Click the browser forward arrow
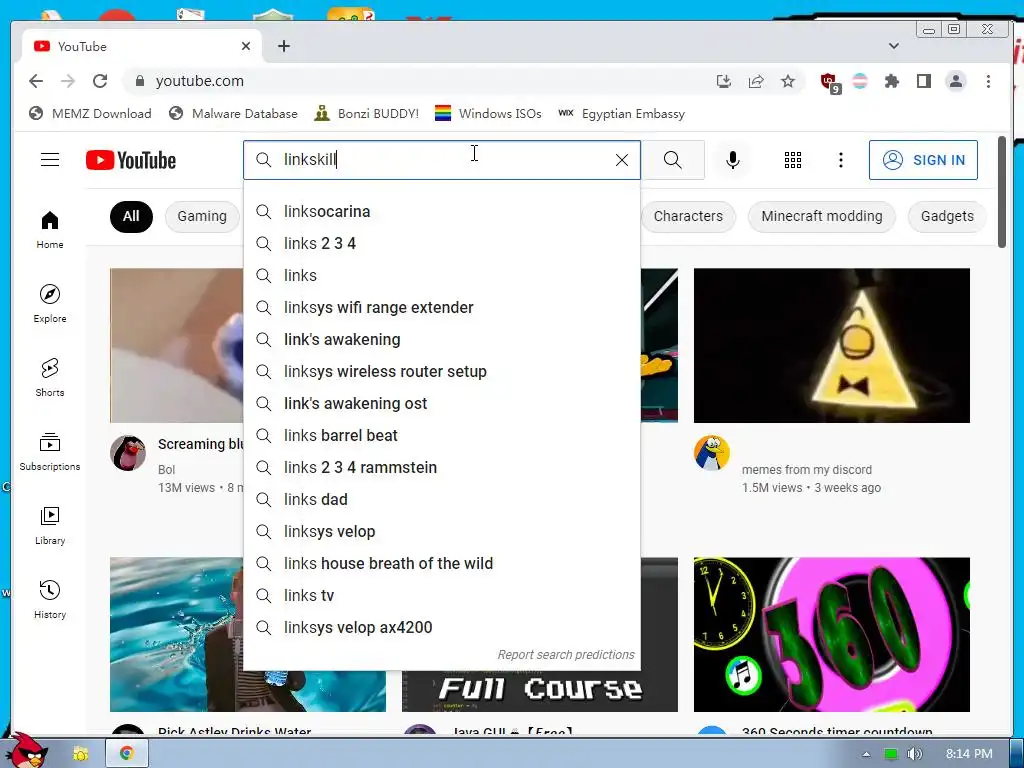Viewport: 1024px width, 768px height. click(x=68, y=81)
